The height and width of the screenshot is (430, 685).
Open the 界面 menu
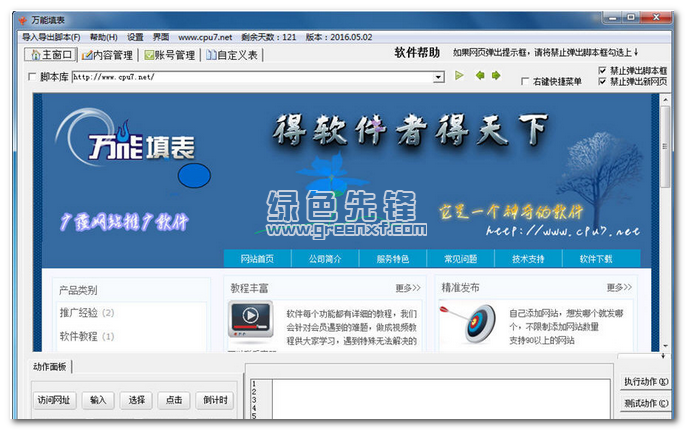[x=161, y=37]
